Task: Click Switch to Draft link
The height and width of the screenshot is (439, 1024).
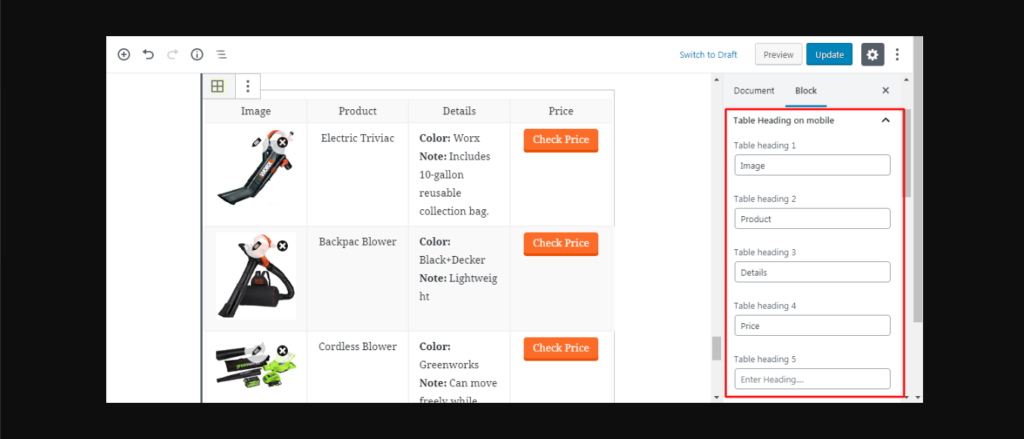Action: click(708, 55)
